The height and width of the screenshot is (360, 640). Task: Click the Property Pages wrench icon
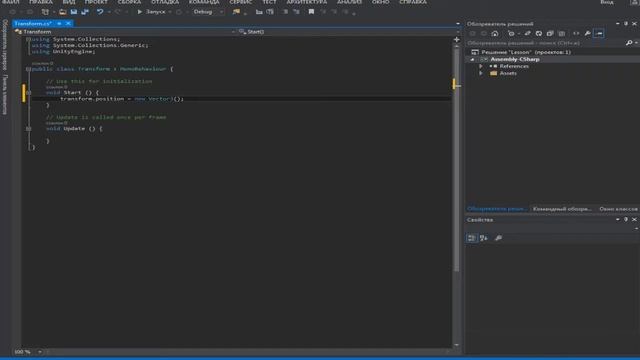[498, 238]
